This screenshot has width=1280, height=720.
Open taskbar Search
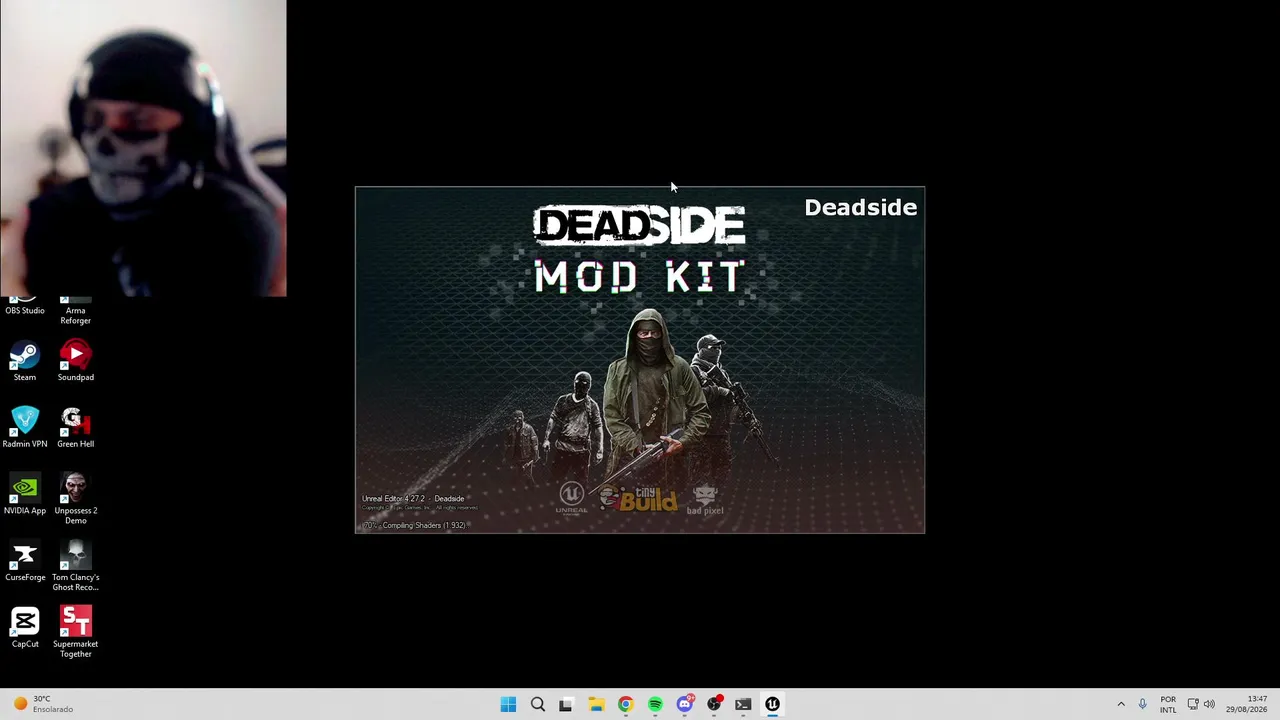click(x=538, y=704)
